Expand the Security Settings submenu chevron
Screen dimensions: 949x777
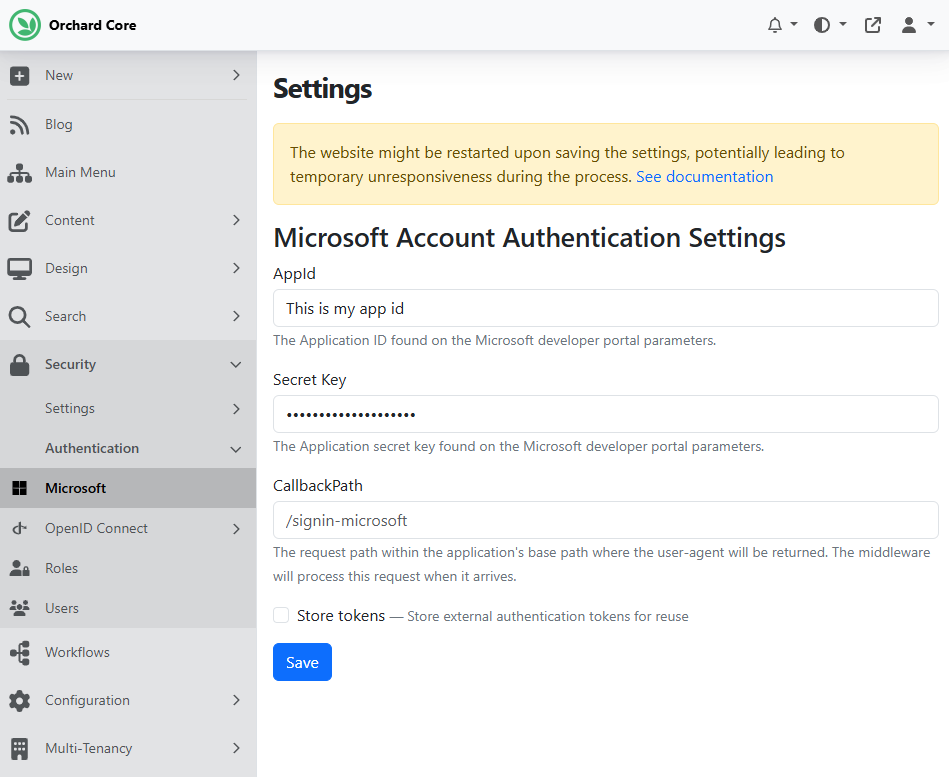tap(237, 409)
